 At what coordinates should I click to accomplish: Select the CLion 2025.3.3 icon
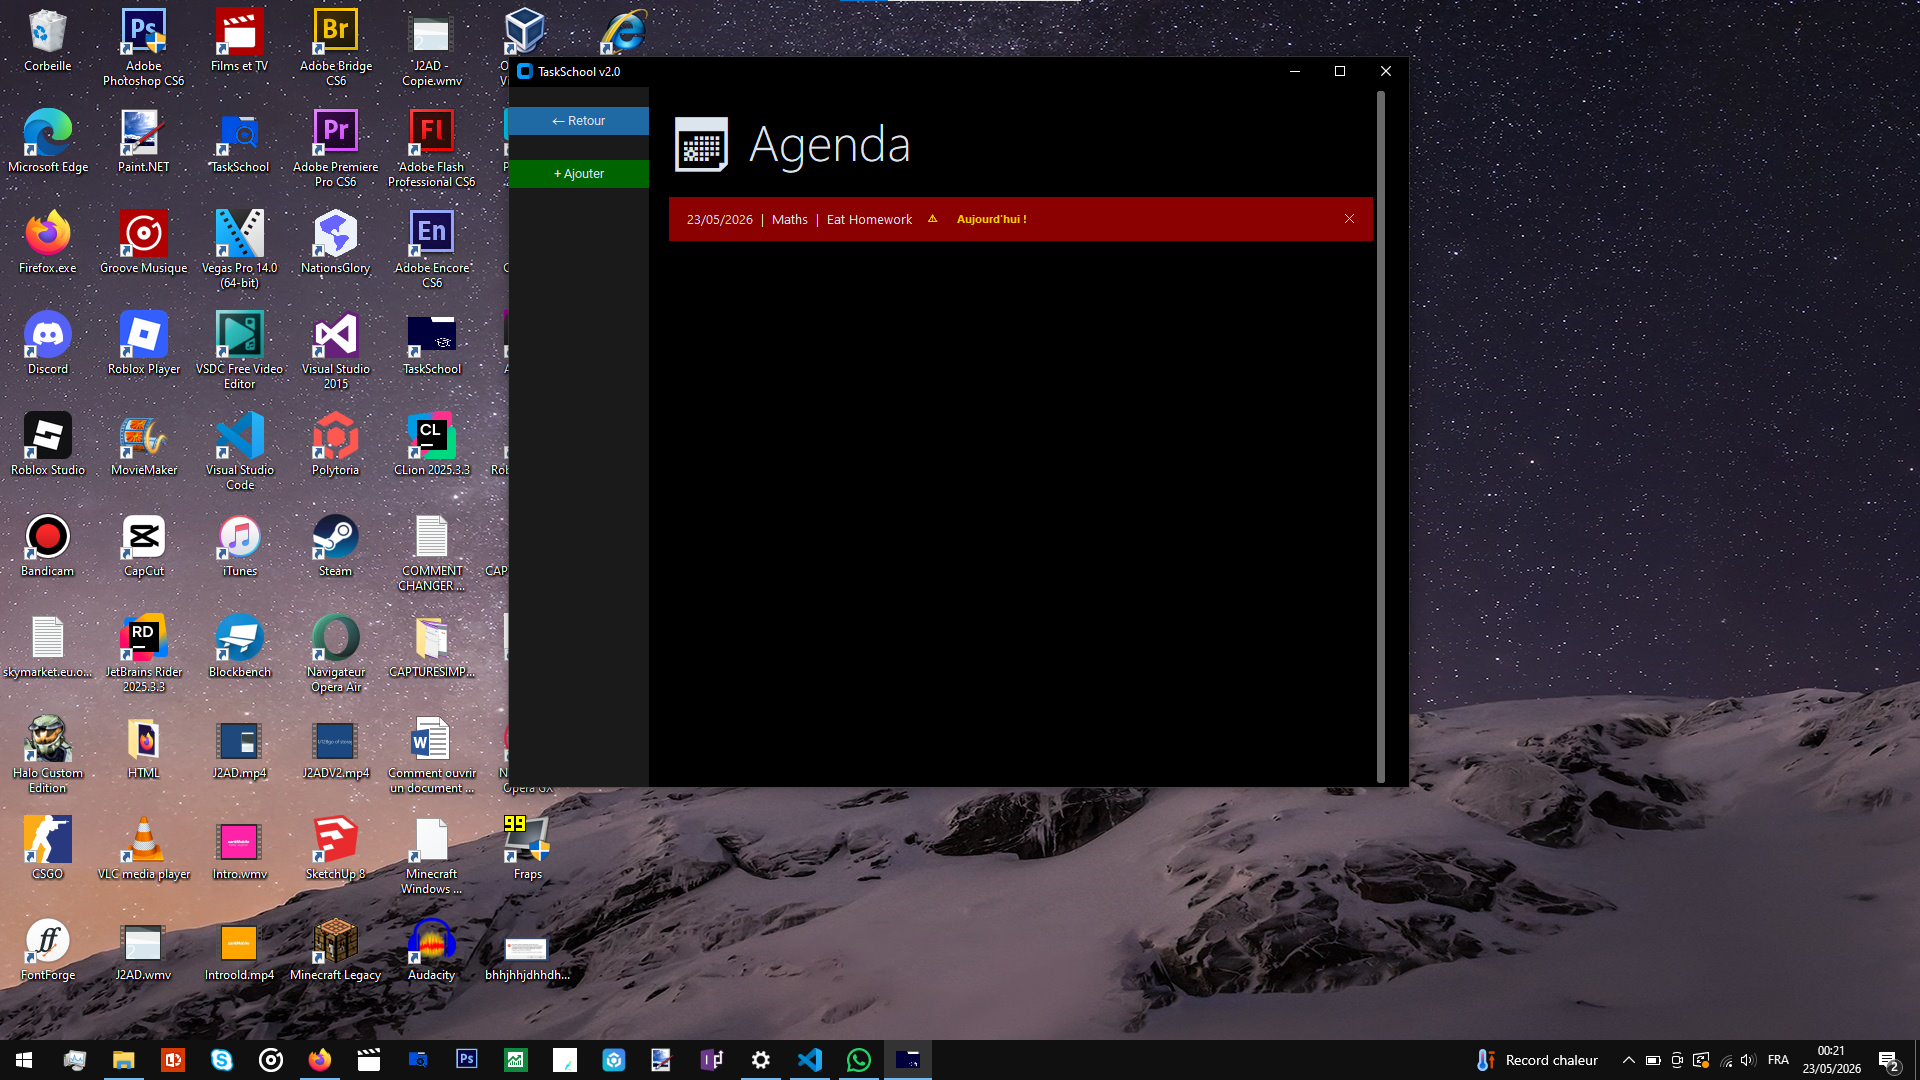coord(432,445)
